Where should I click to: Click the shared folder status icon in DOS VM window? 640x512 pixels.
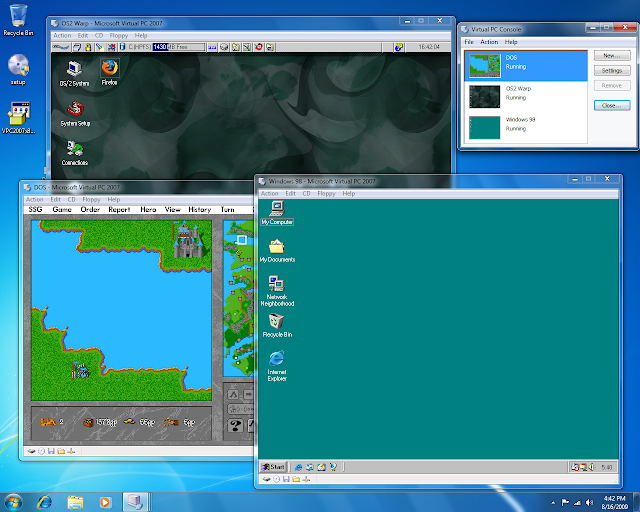(x=61, y=451)
